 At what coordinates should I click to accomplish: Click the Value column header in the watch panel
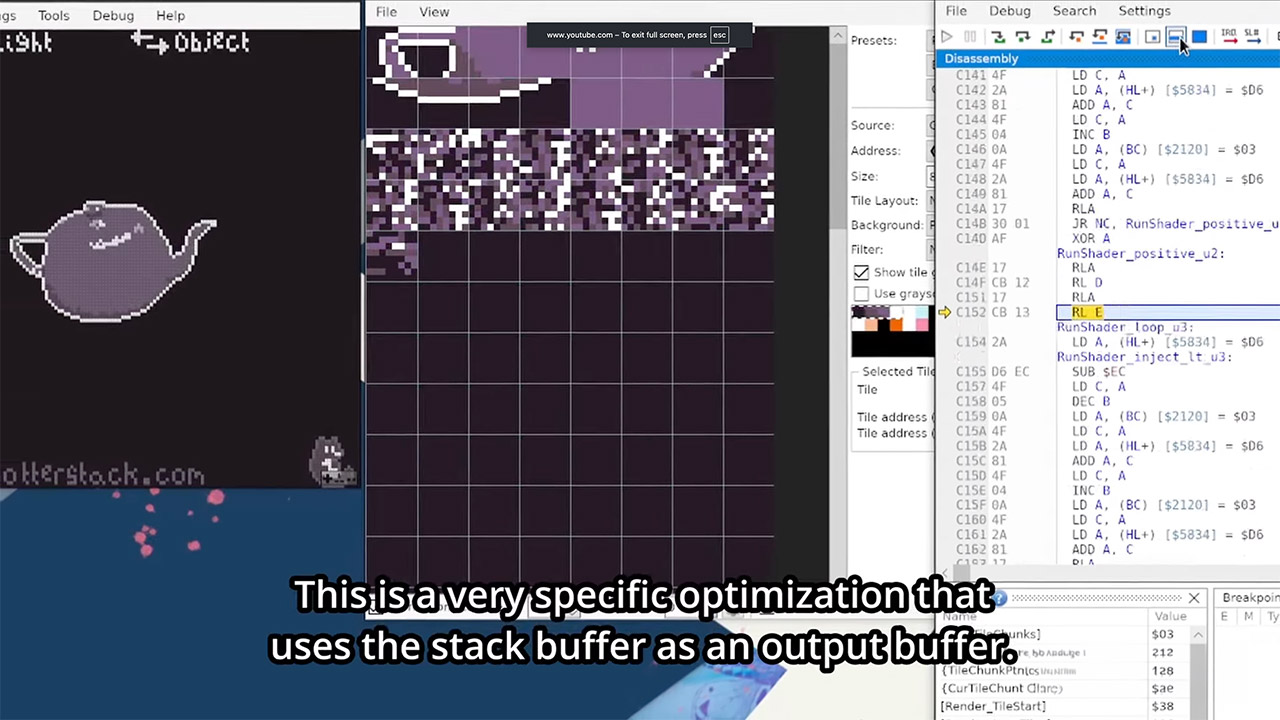(1170, 616)
